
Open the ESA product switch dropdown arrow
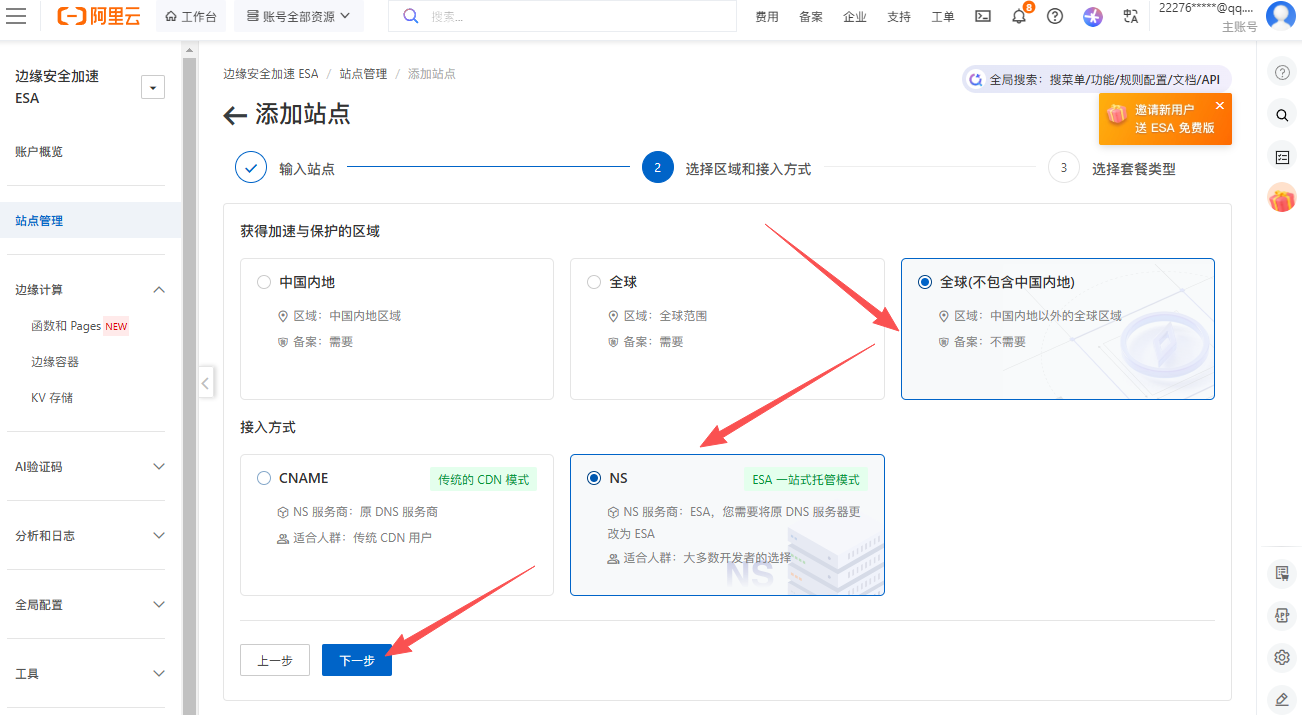click(x=153, y=88)
